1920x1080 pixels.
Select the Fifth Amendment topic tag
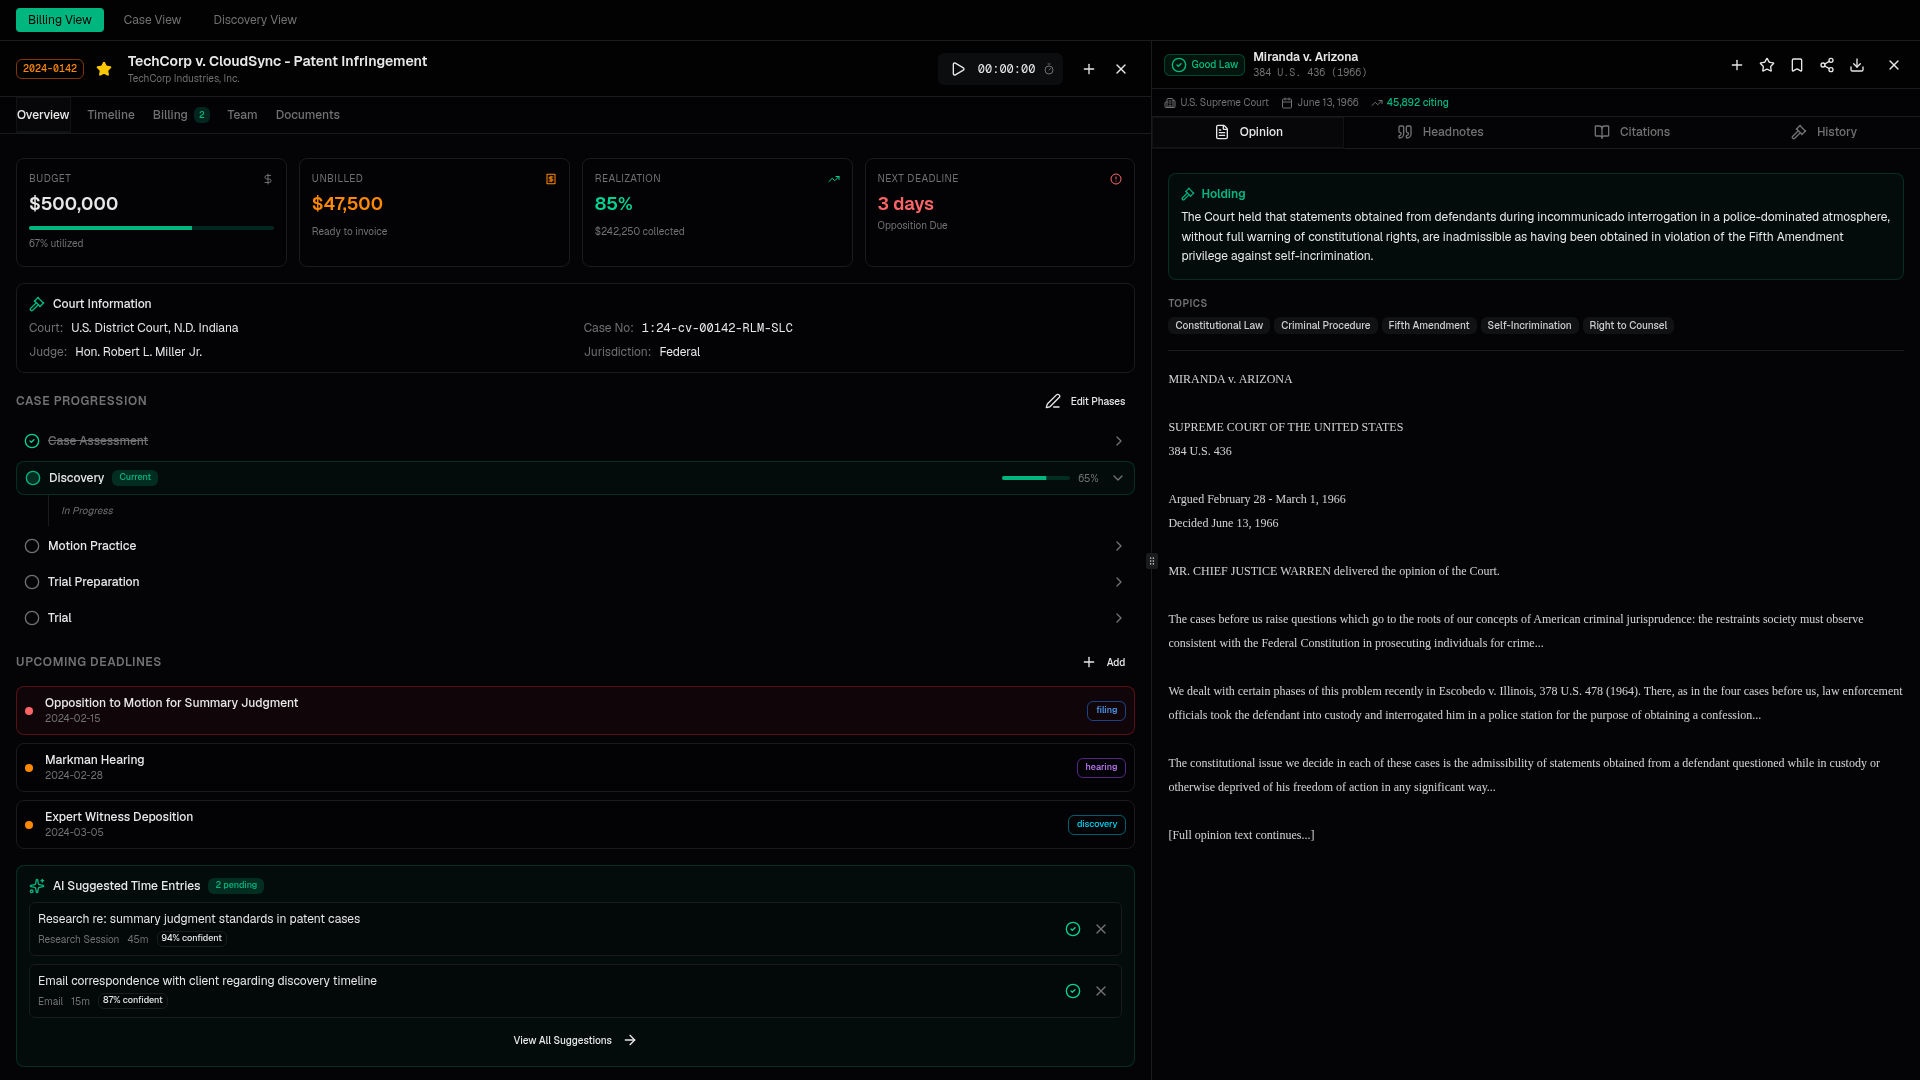(x=1428, y=326)
